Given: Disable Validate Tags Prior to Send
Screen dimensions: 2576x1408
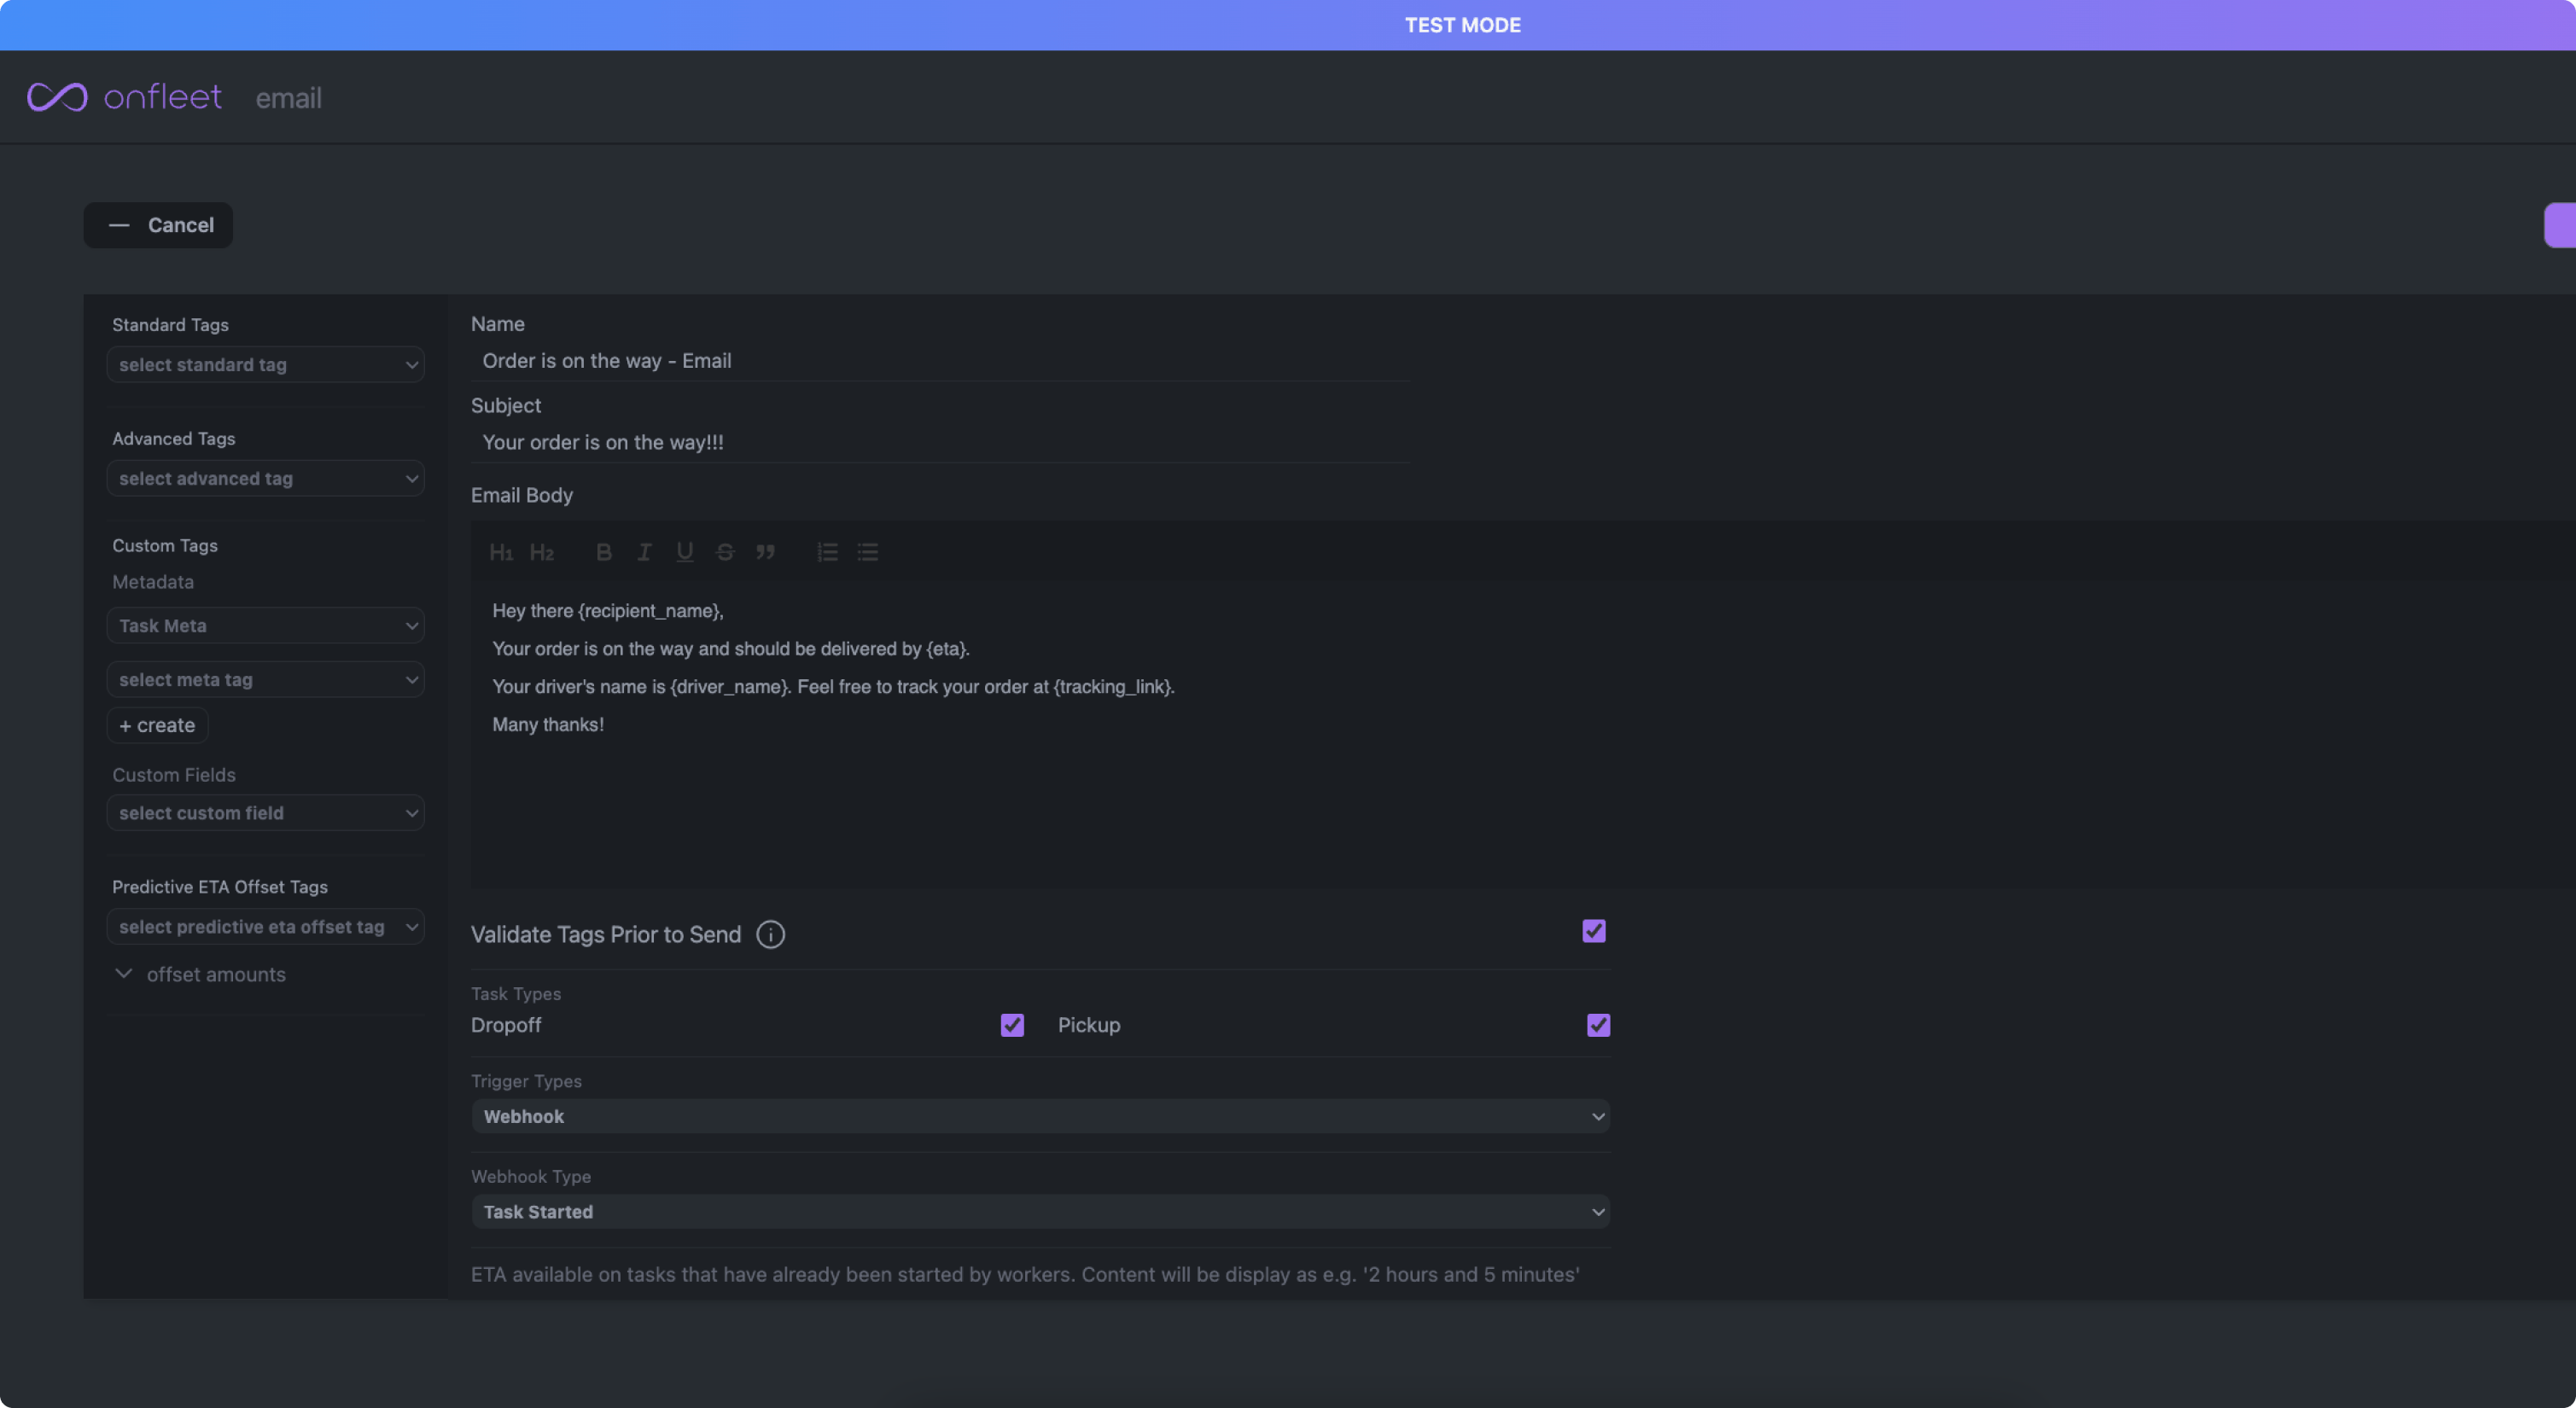Looking at the screenshot, I should point(1593,930).
